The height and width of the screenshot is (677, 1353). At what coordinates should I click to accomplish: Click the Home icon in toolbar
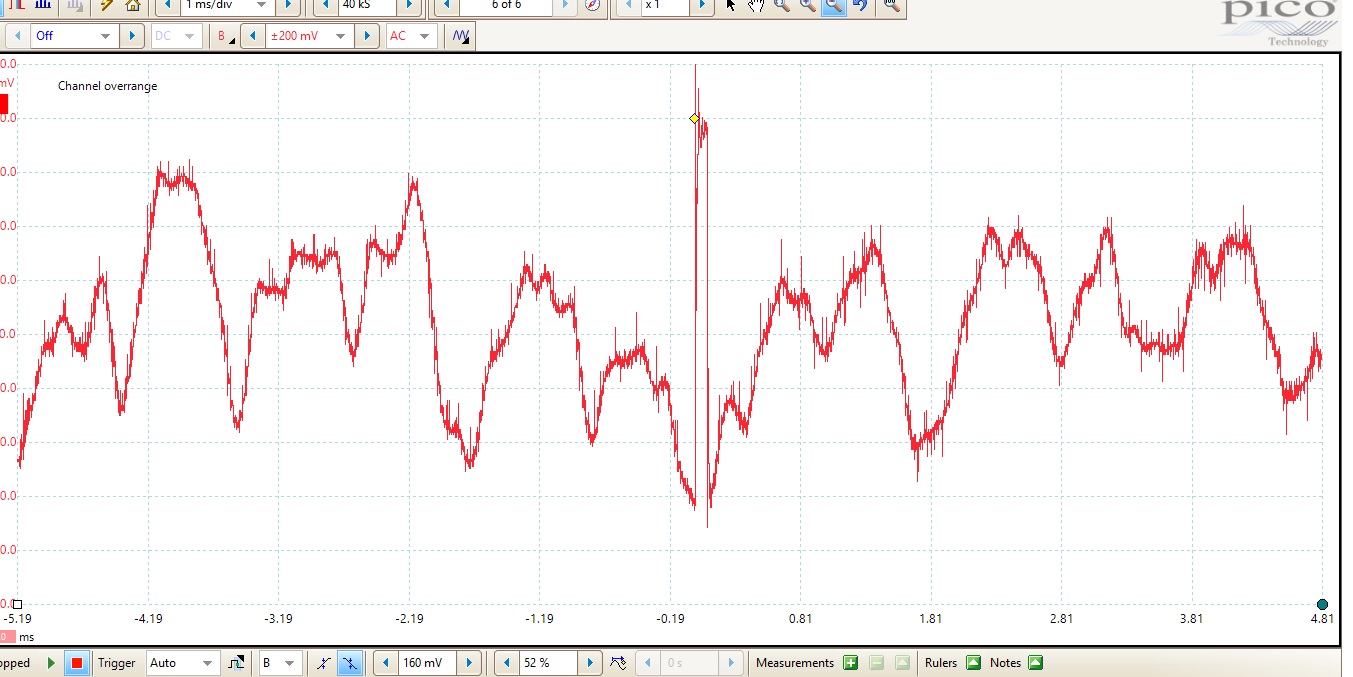pyautogui.click(x=132, y=5)
